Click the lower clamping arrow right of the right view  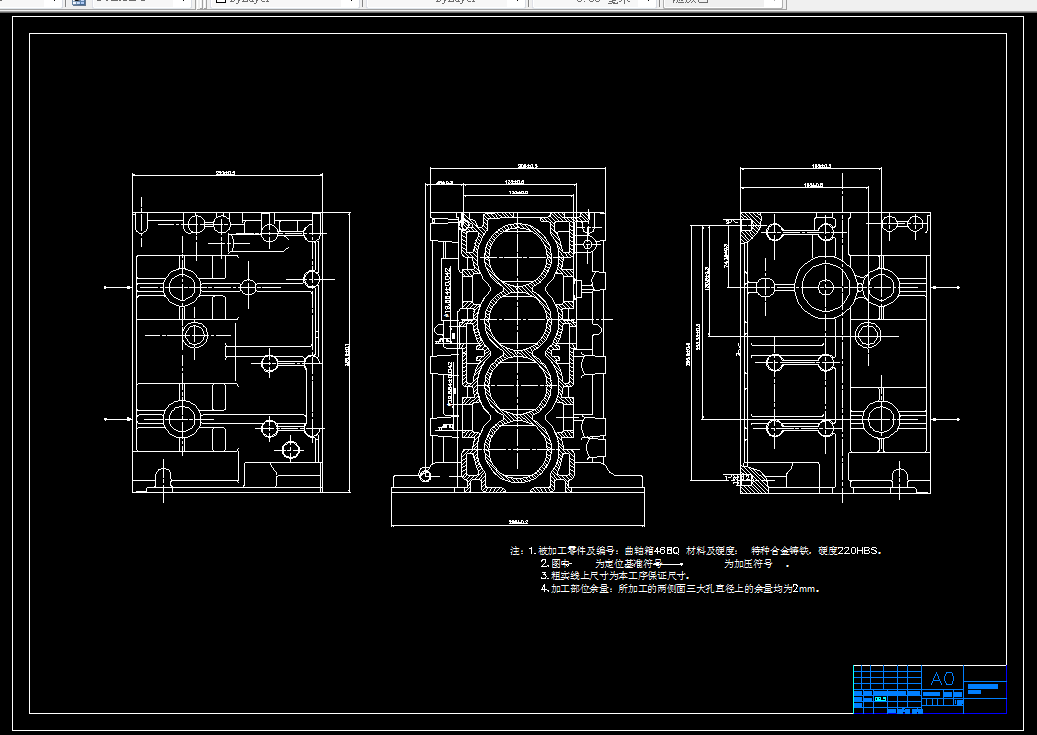[945, 419]
